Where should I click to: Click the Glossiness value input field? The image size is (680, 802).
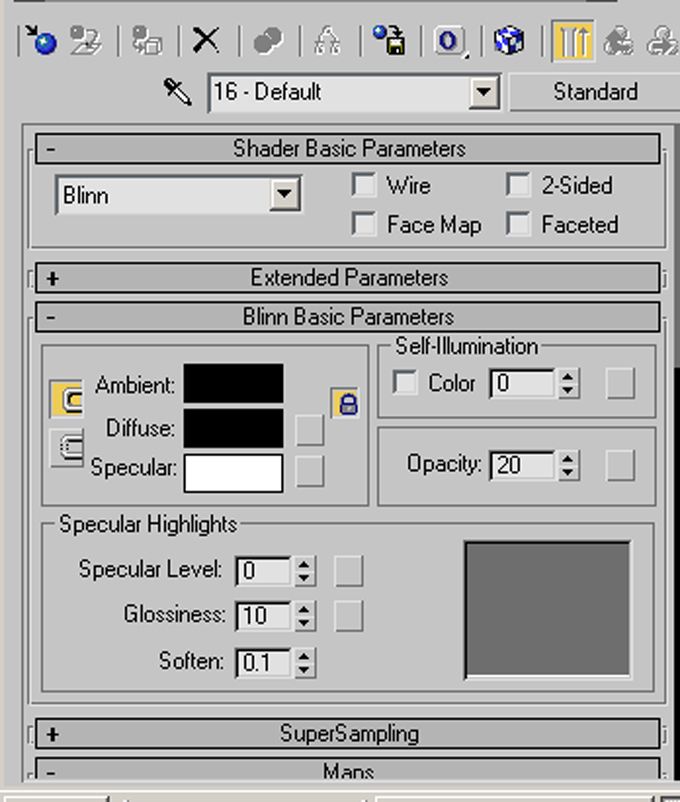click(263, 615)
